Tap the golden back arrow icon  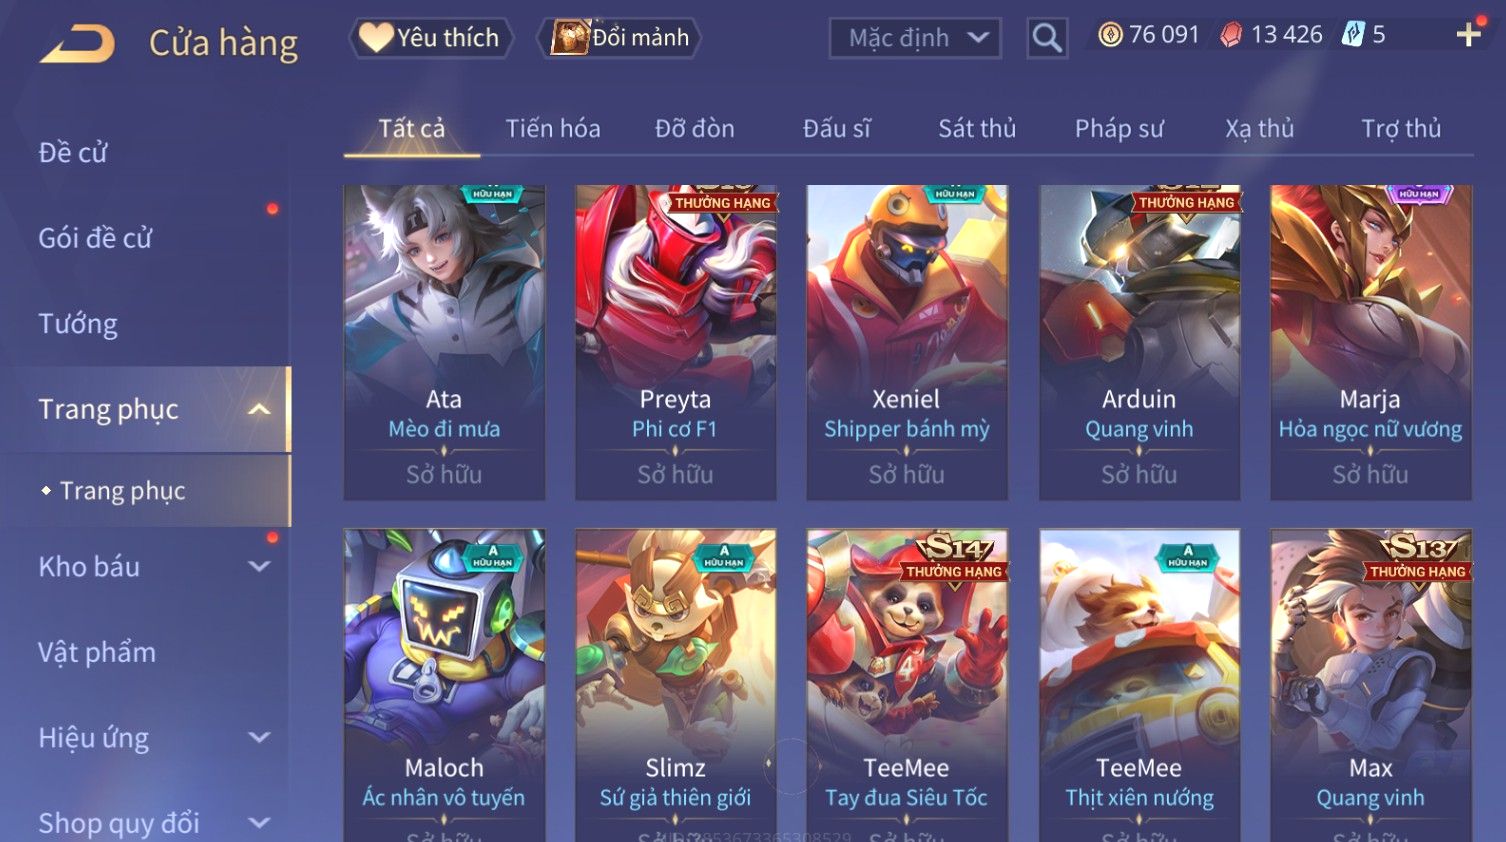tap(78, 43)
